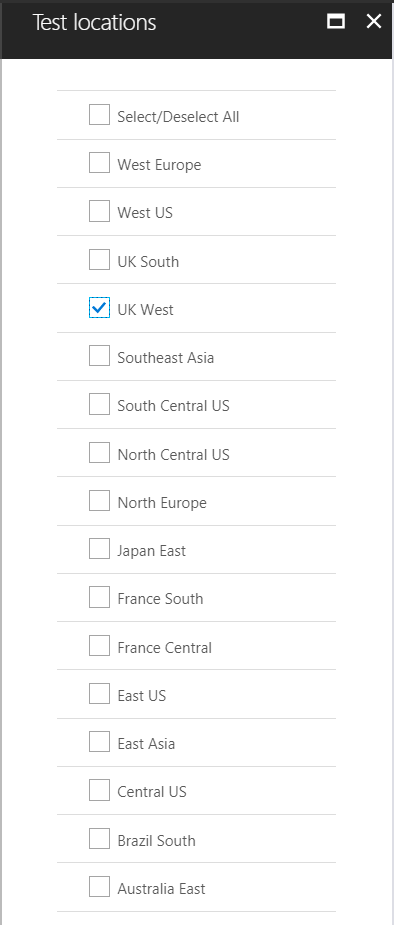The height and width of the screenshot is (925, 394).
Task: Select the UK South test location
Action: click(x=99, y=259)
